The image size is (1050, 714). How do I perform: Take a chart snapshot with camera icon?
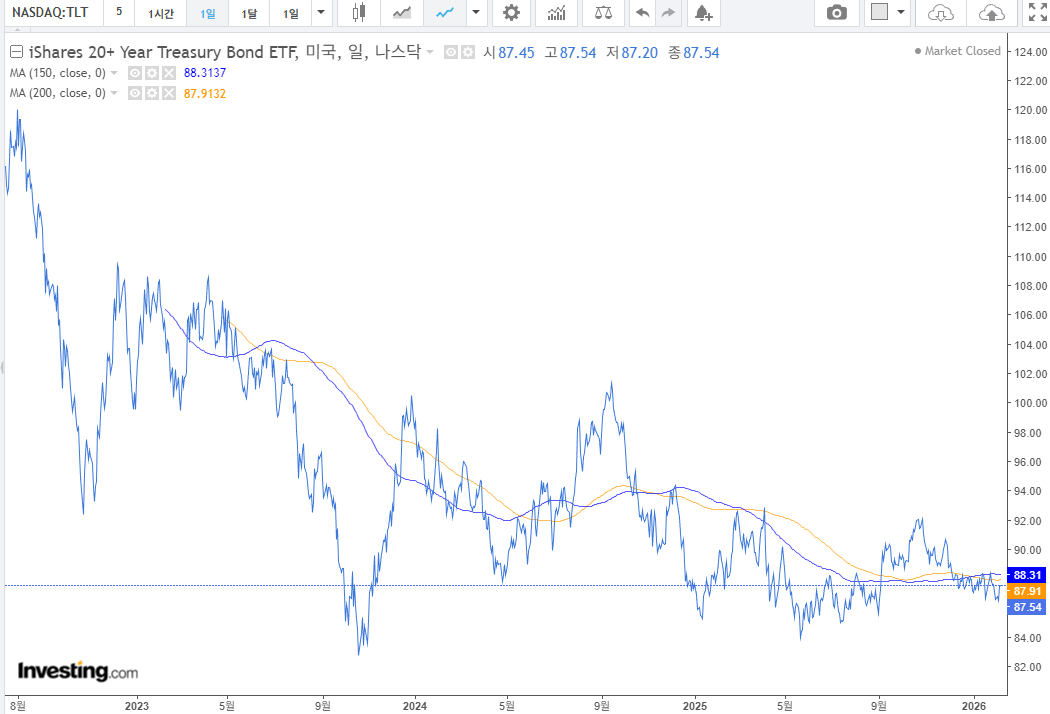(x=836, y=13)
